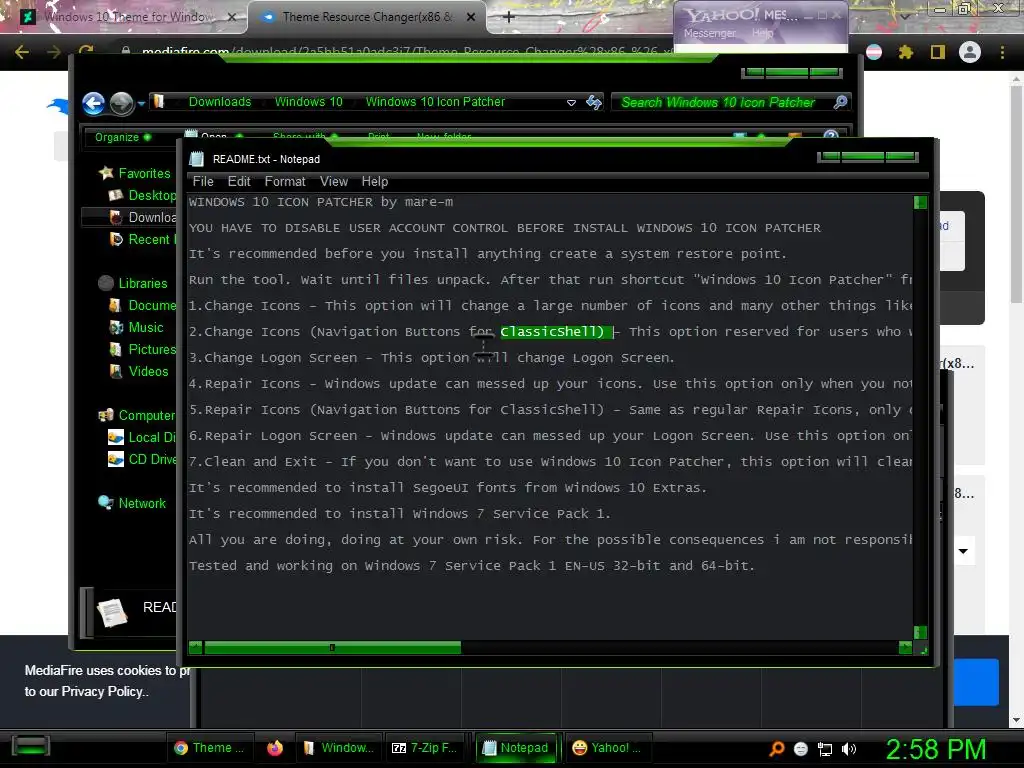Click the green Start button on taskbar
Screen dimensions: 1024x768
pyautogui.click(x=31, y=746)
